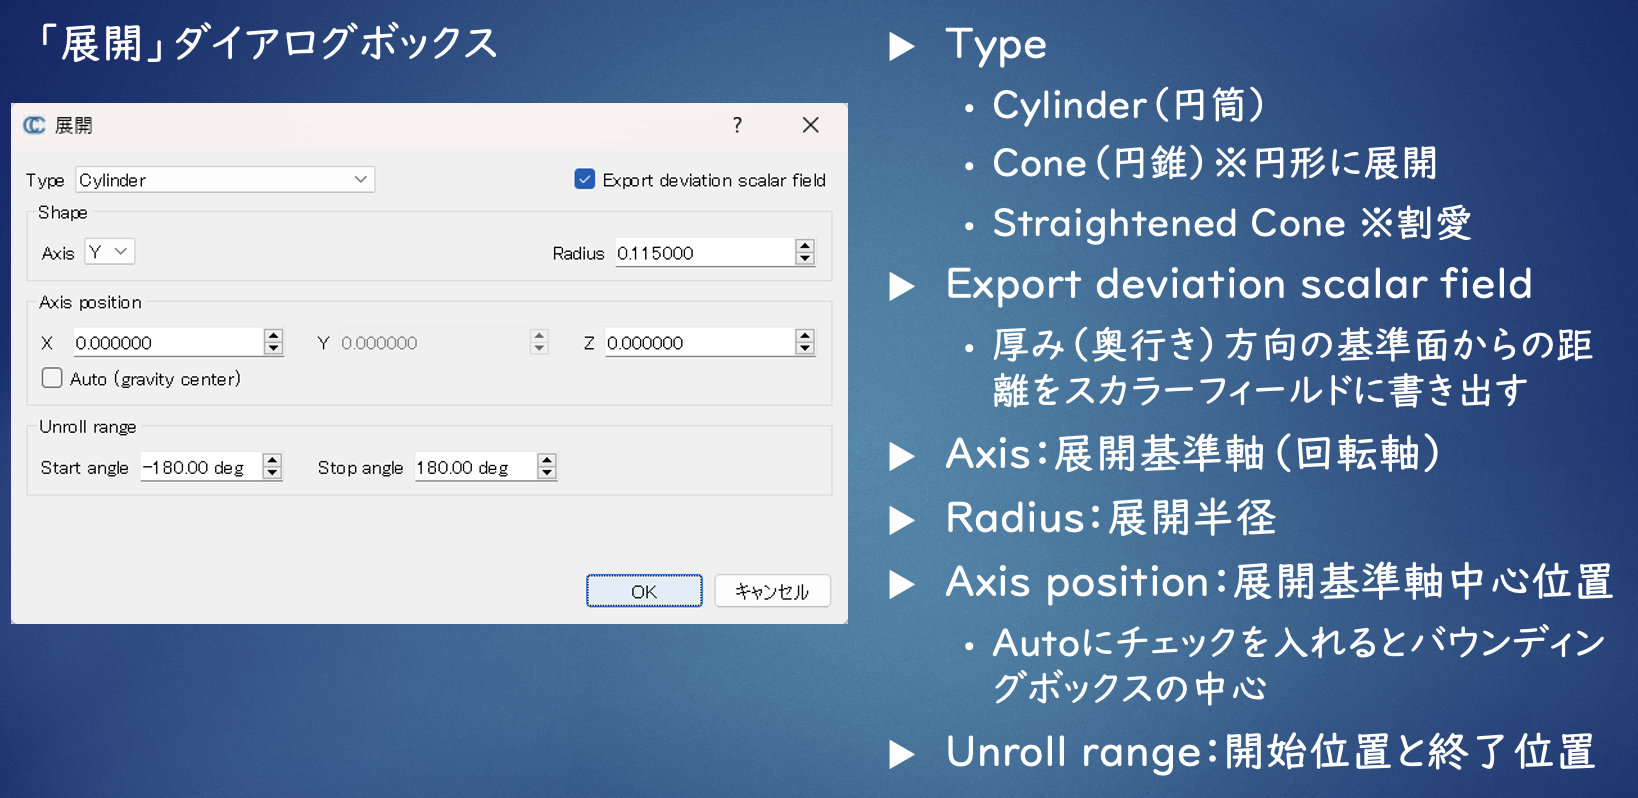Close the 展開 dialog with X

810,125
